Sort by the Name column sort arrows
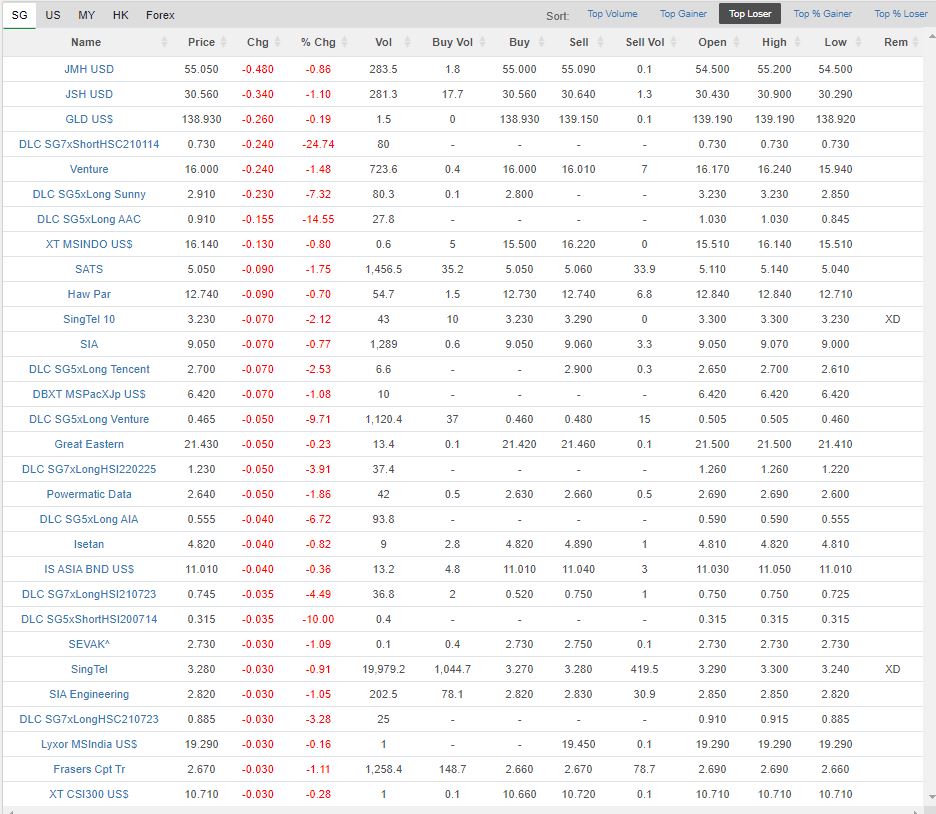This screenshot has width=936, height=814. tap(164, 42)
